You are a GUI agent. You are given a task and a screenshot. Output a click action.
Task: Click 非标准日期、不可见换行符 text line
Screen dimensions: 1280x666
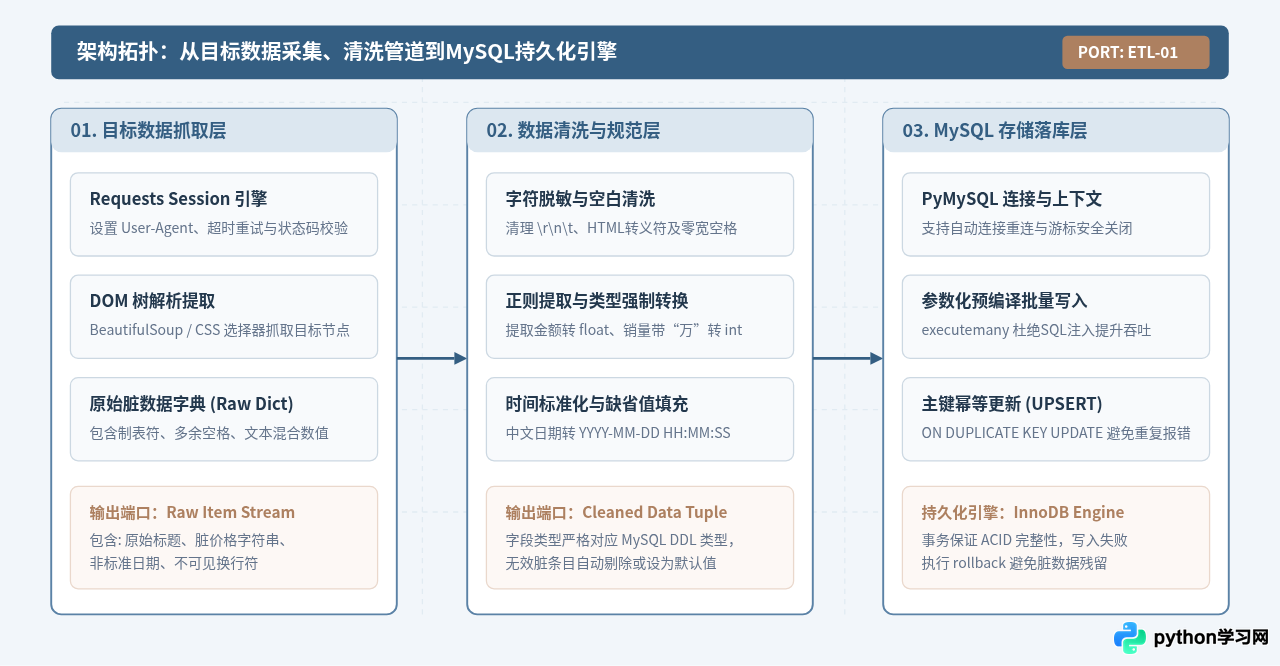point(174,563)
